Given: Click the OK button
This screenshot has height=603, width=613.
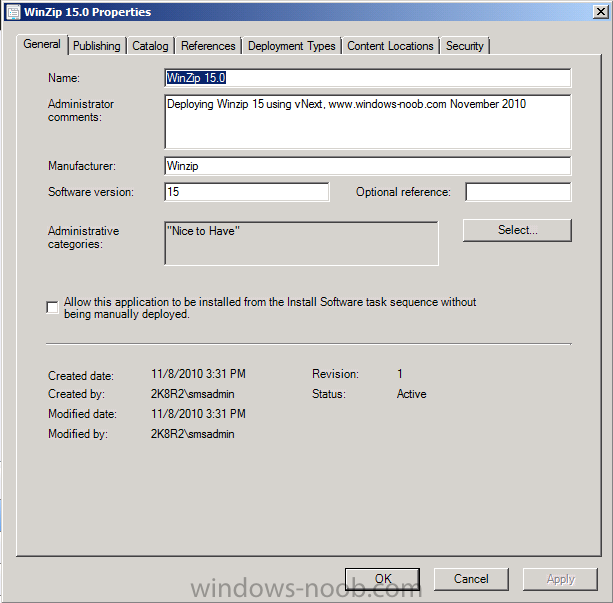Looking at the screenshot, I should point(382,579).
